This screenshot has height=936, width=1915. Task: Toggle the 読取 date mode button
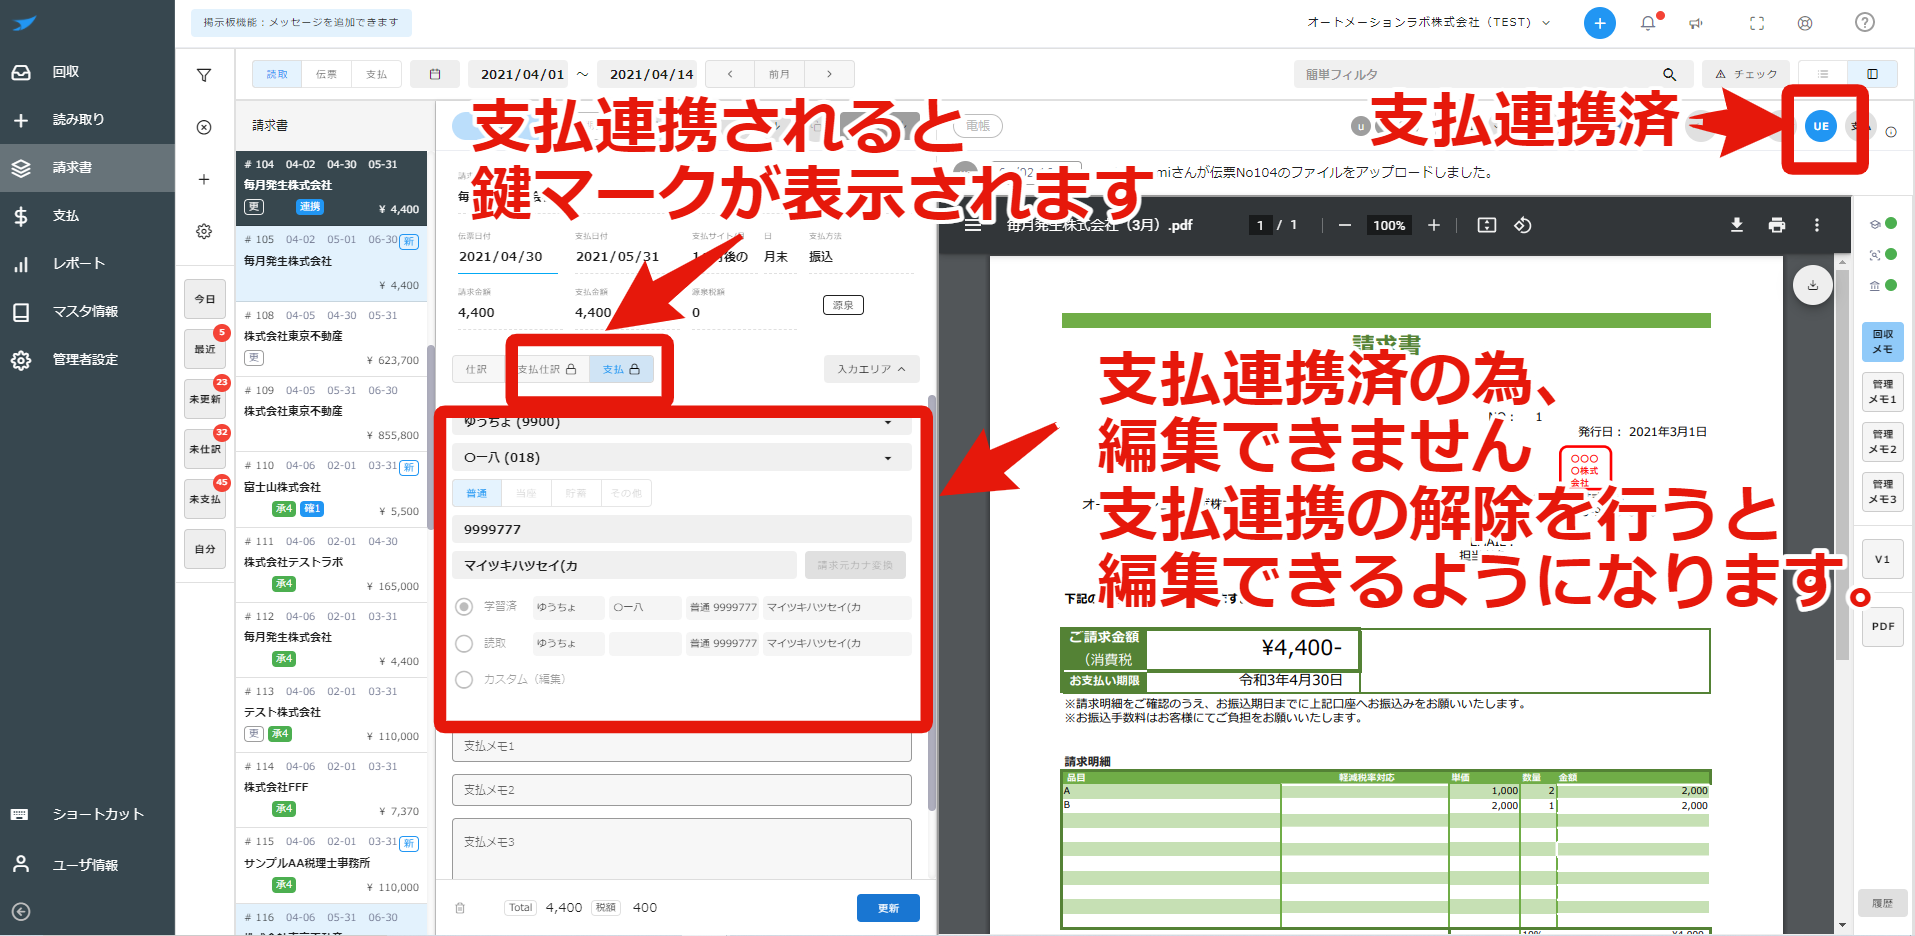pyautogui.click(x=277, y=74)
